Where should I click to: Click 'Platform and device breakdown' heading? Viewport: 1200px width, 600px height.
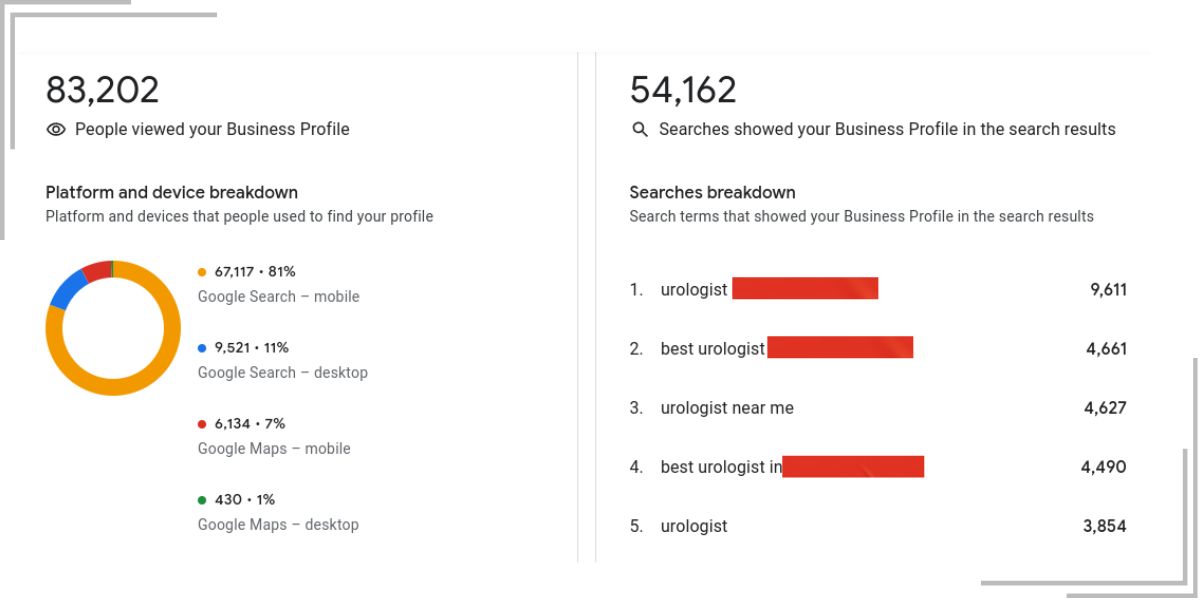click(172, 192)
